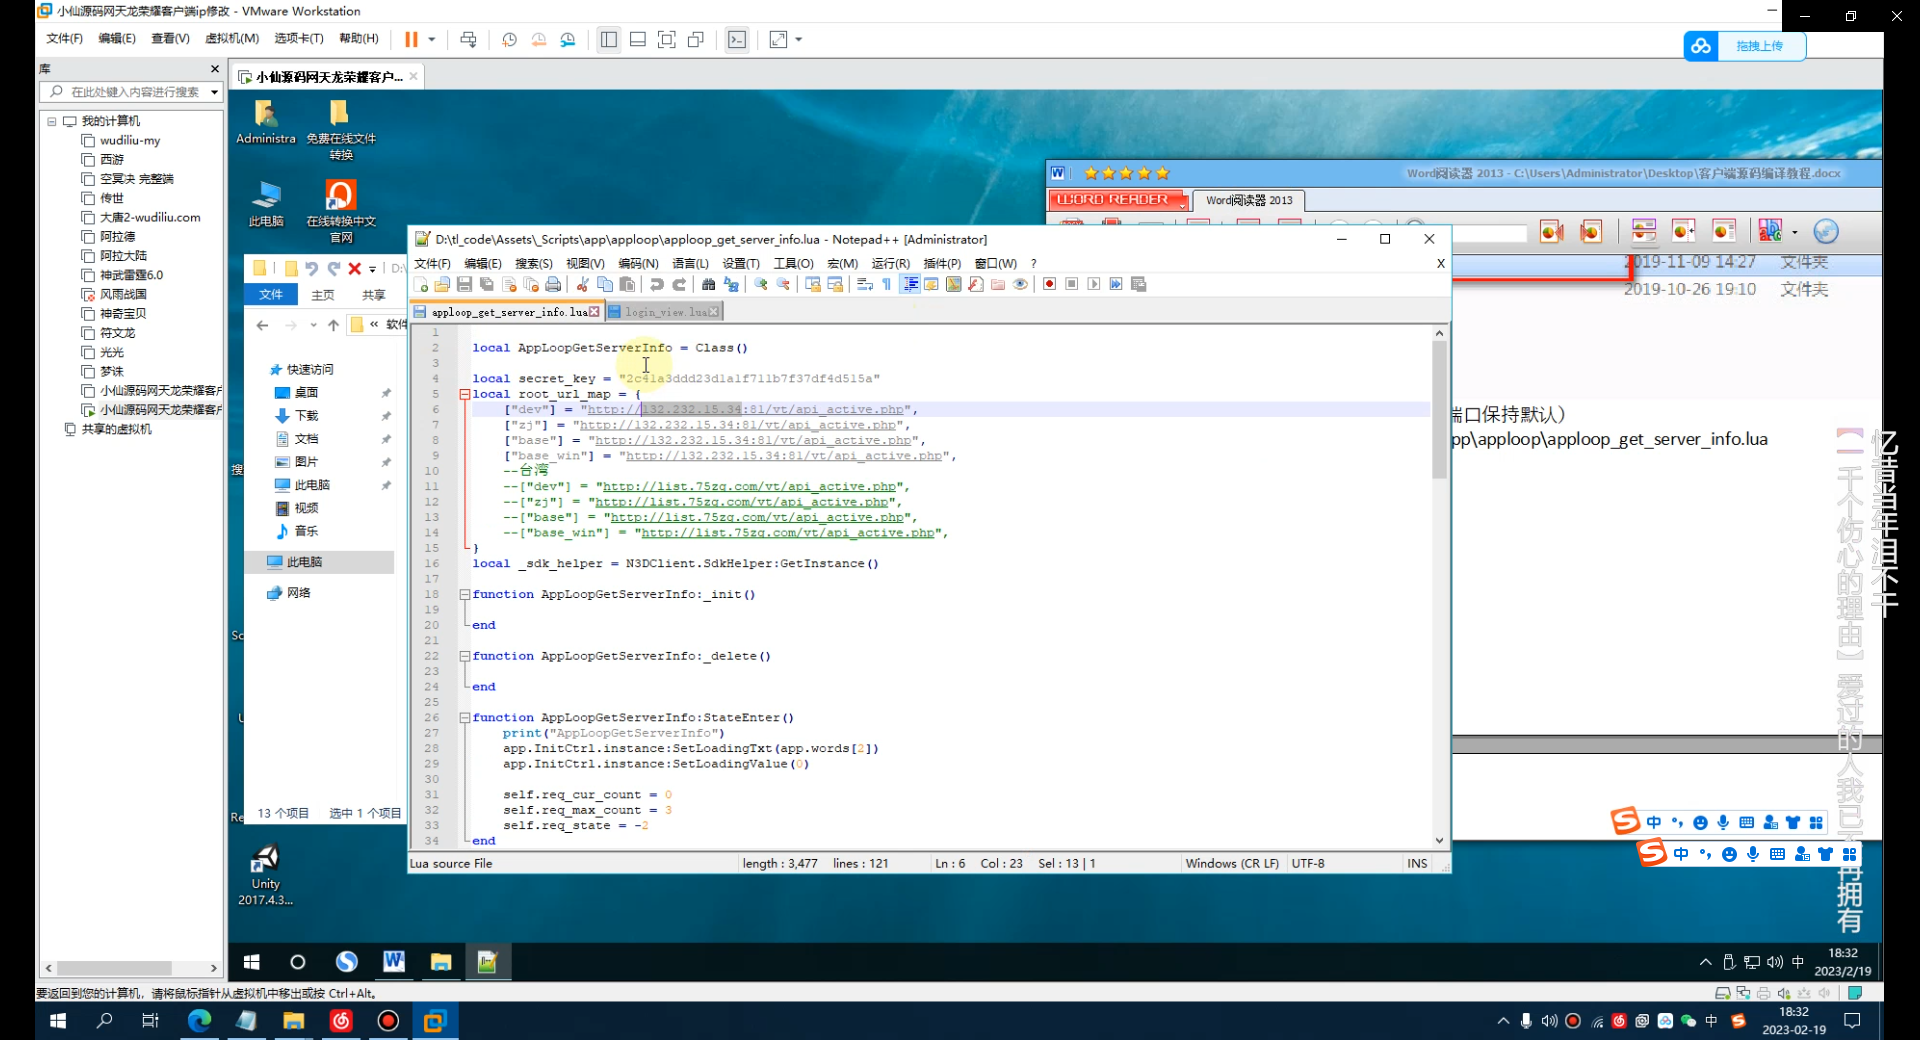Open Find with the binoculars icon
The height and width of the screenshot is (1040, 1920).
[x=709, y=285]
